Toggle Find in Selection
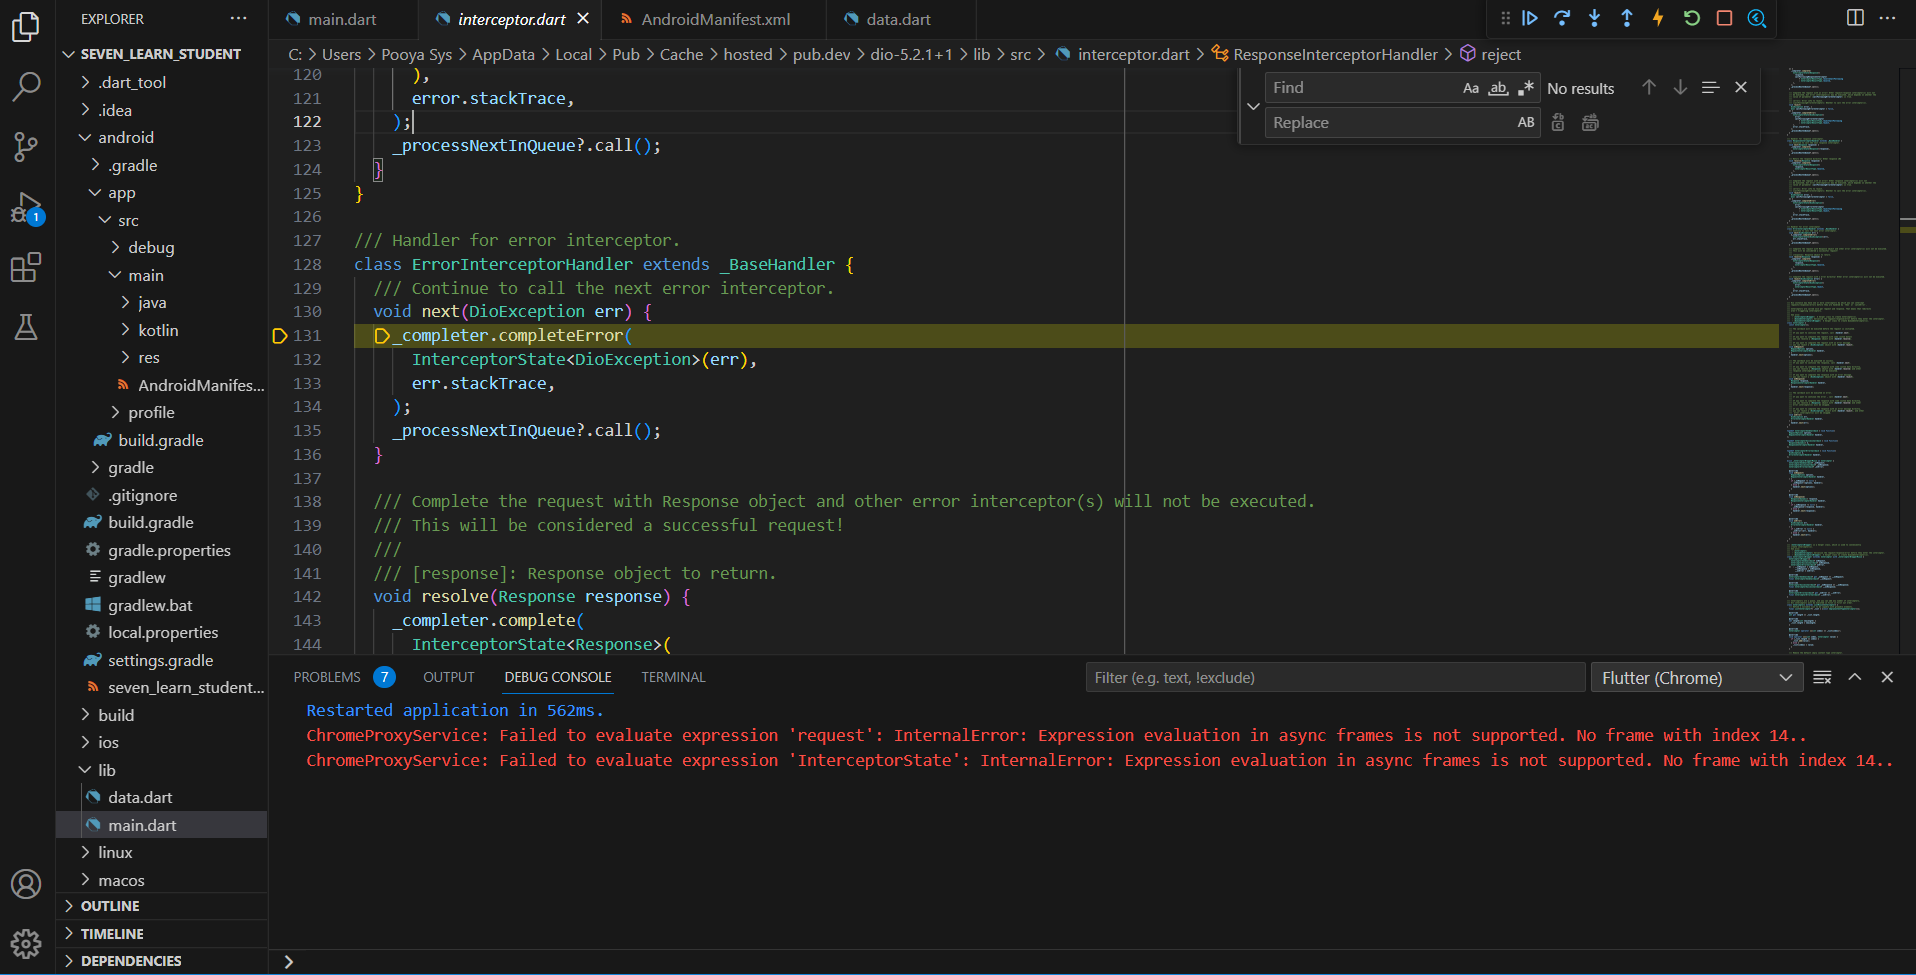This screenshot has height=975, width=1916. point(1711,88)
